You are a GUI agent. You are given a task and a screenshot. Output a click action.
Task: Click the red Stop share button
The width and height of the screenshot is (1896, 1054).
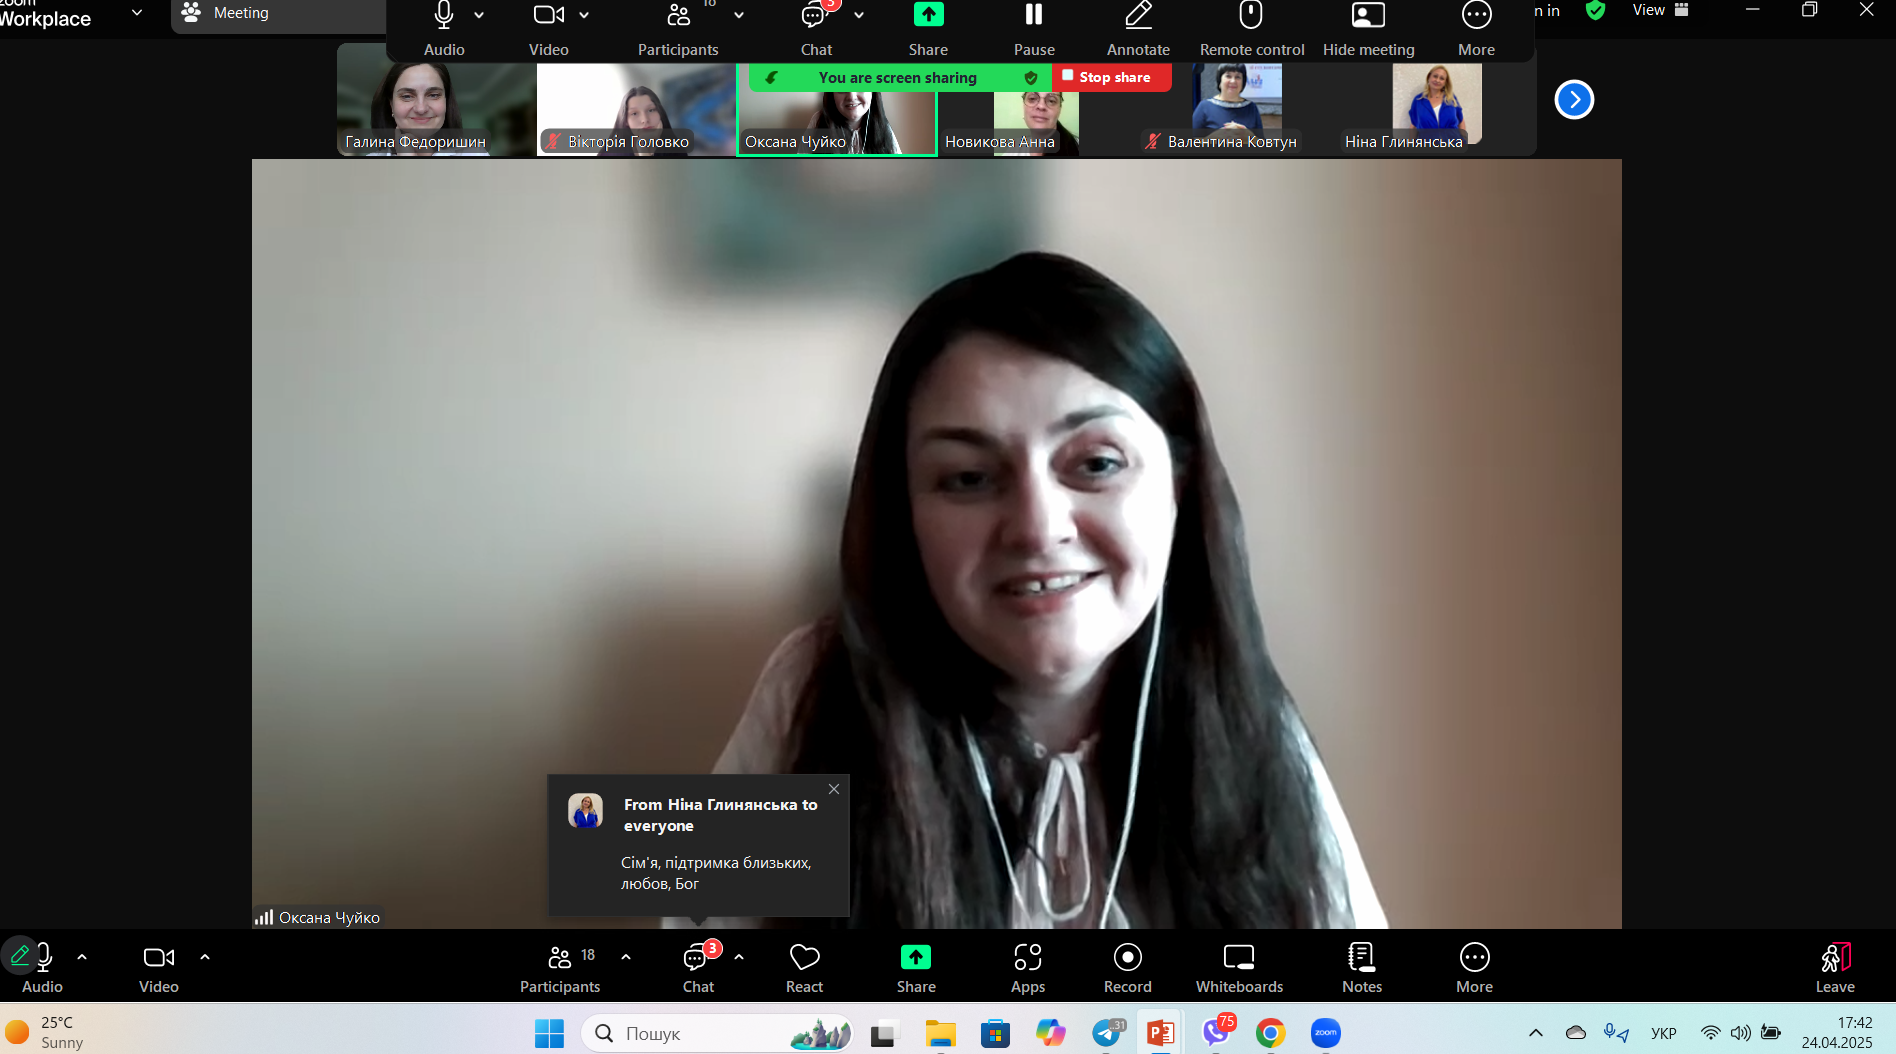click(1111, 77)
